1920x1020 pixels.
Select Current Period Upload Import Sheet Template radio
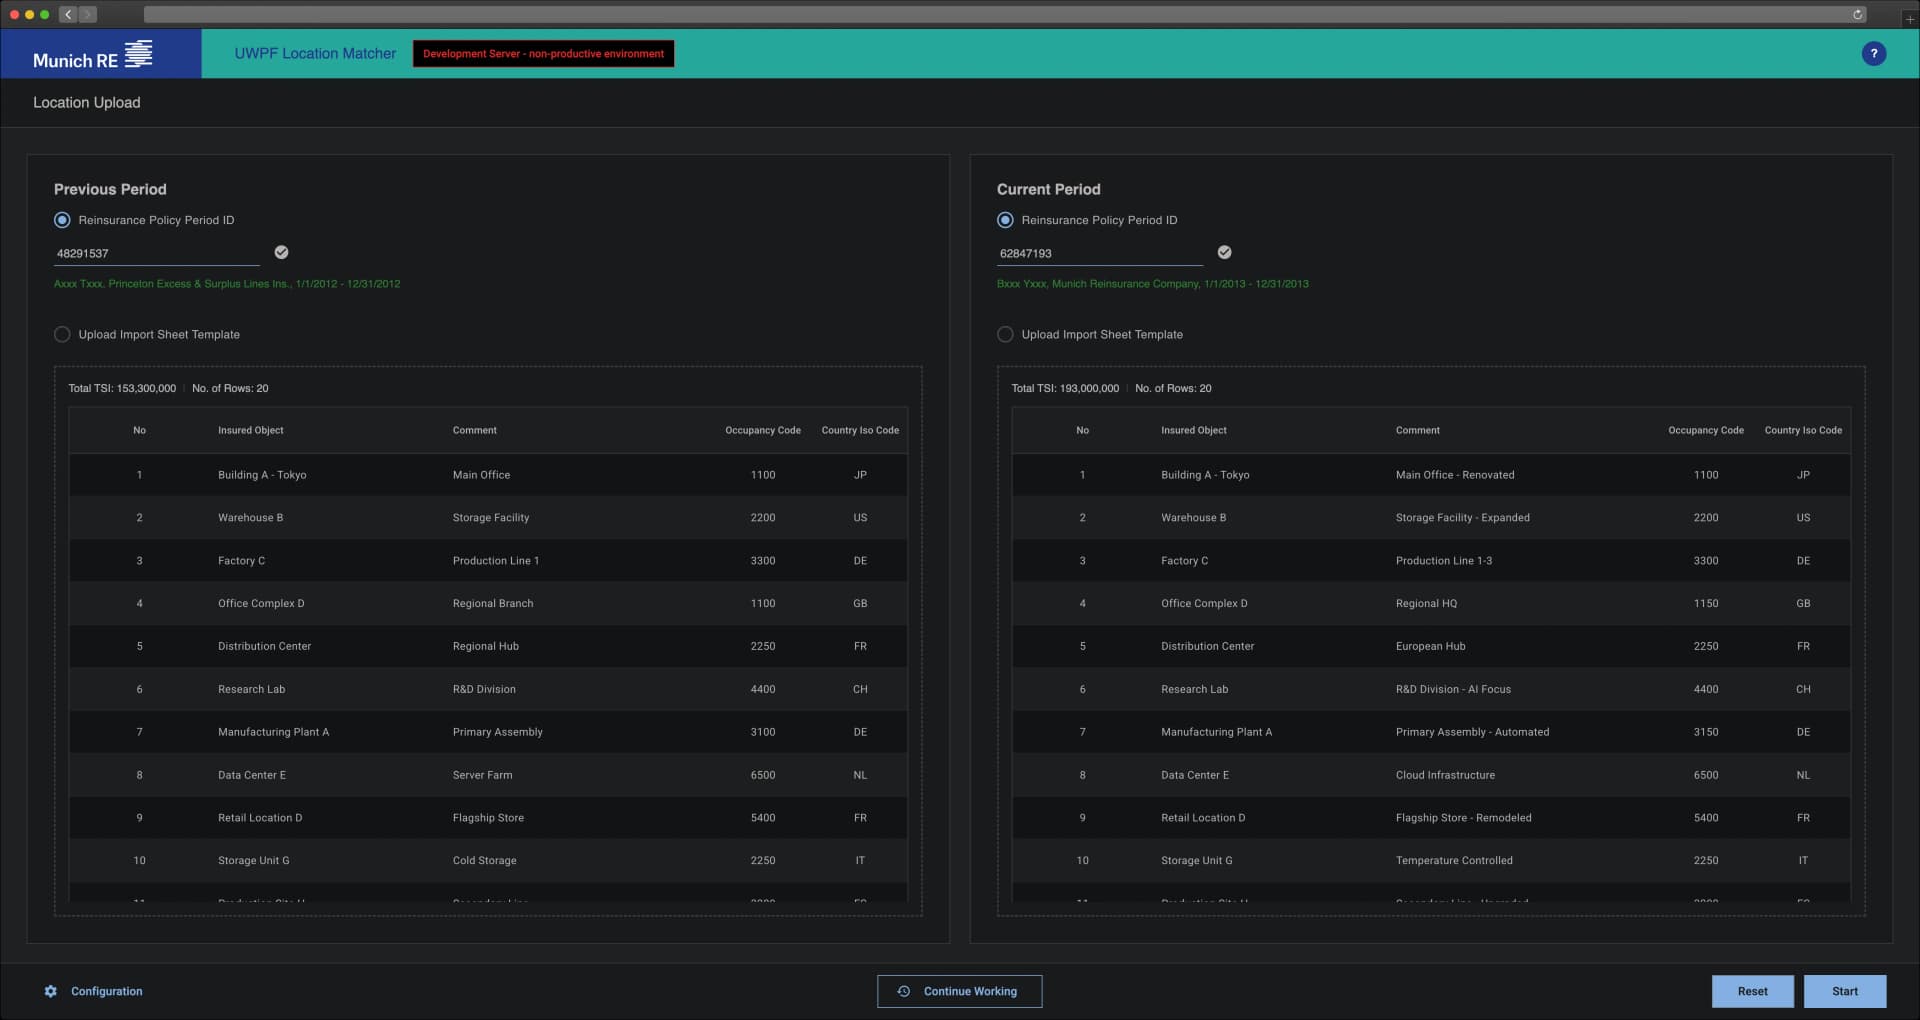click(x=1005, y=334)
